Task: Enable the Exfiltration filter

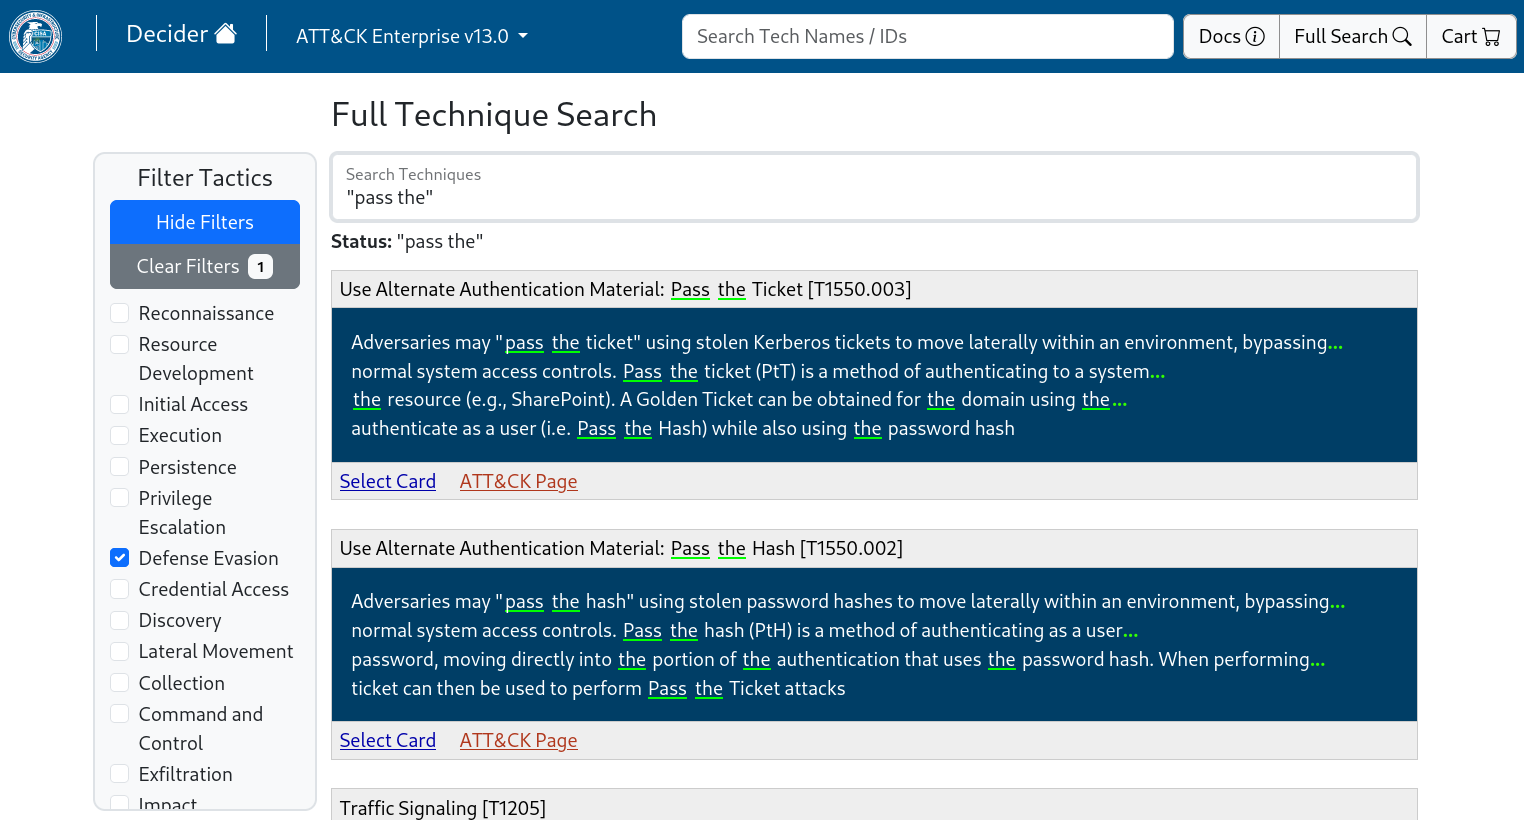Action: click(x=120, y=774)
